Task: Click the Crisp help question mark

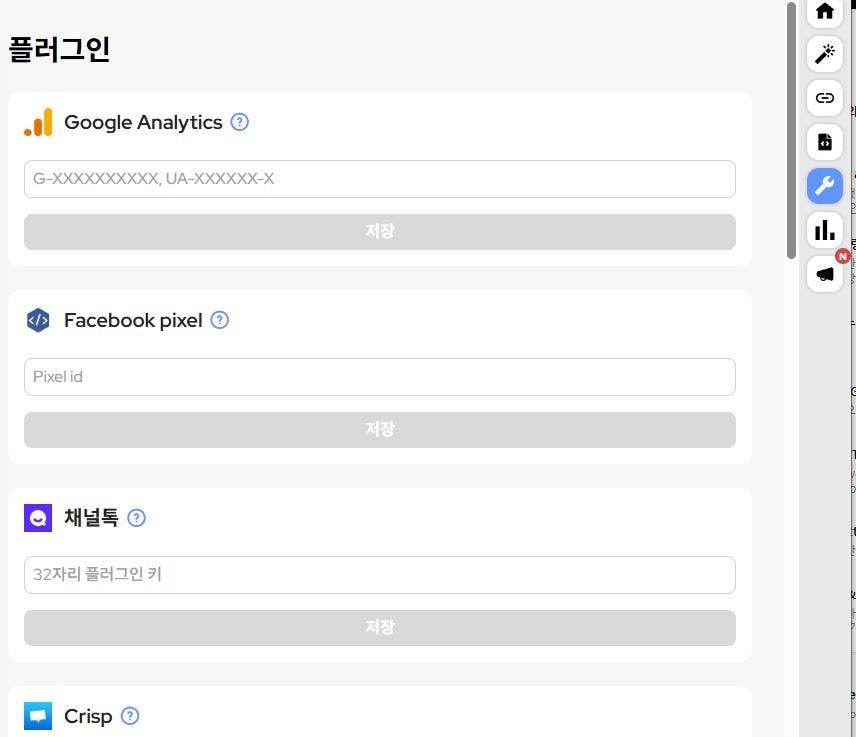Action: [130, 716]
